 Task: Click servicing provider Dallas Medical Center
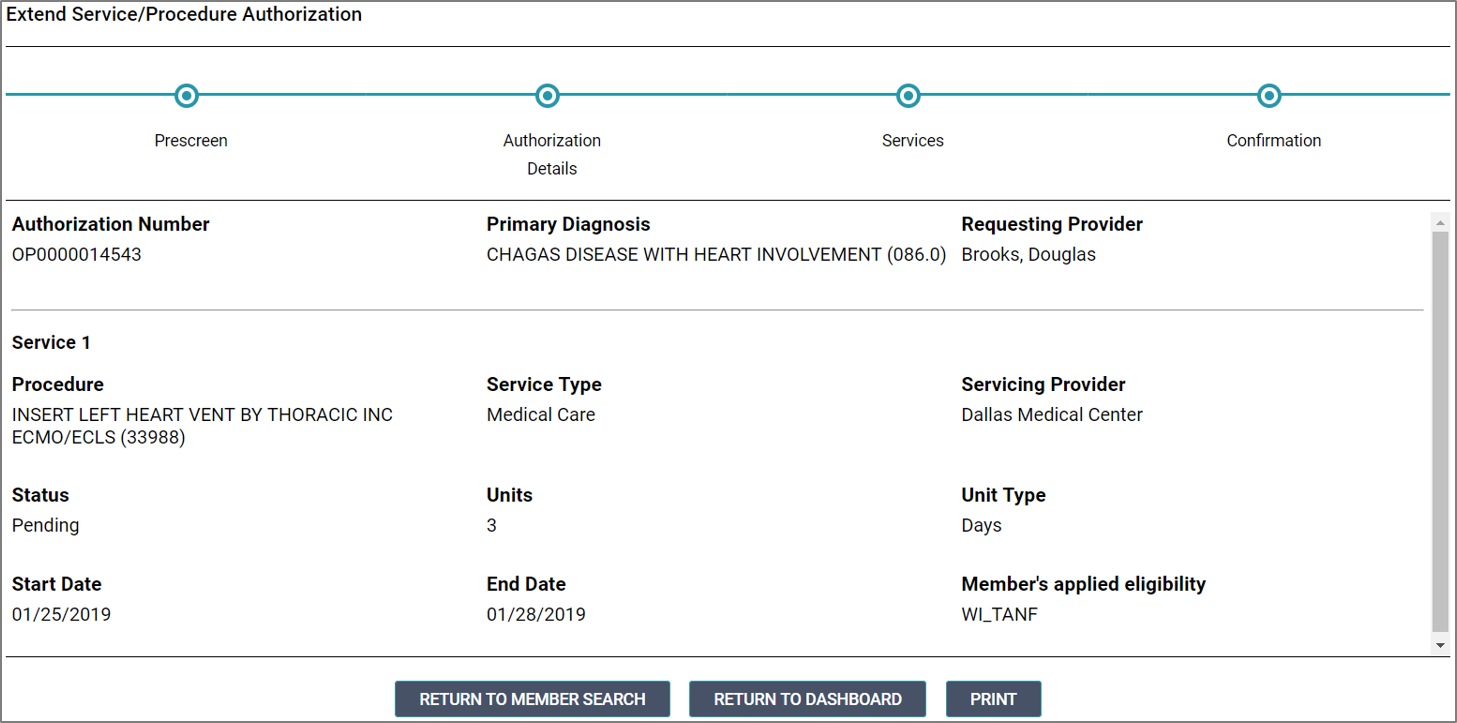(1052, 415)
